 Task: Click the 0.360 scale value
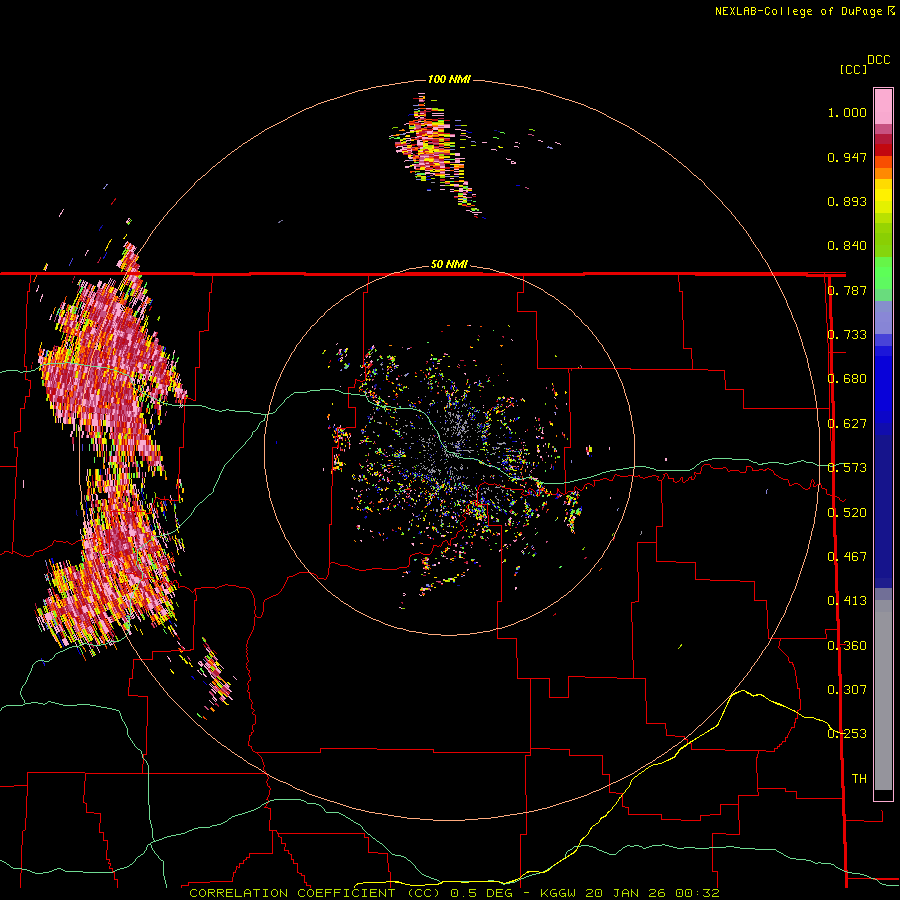coord(847,646)
